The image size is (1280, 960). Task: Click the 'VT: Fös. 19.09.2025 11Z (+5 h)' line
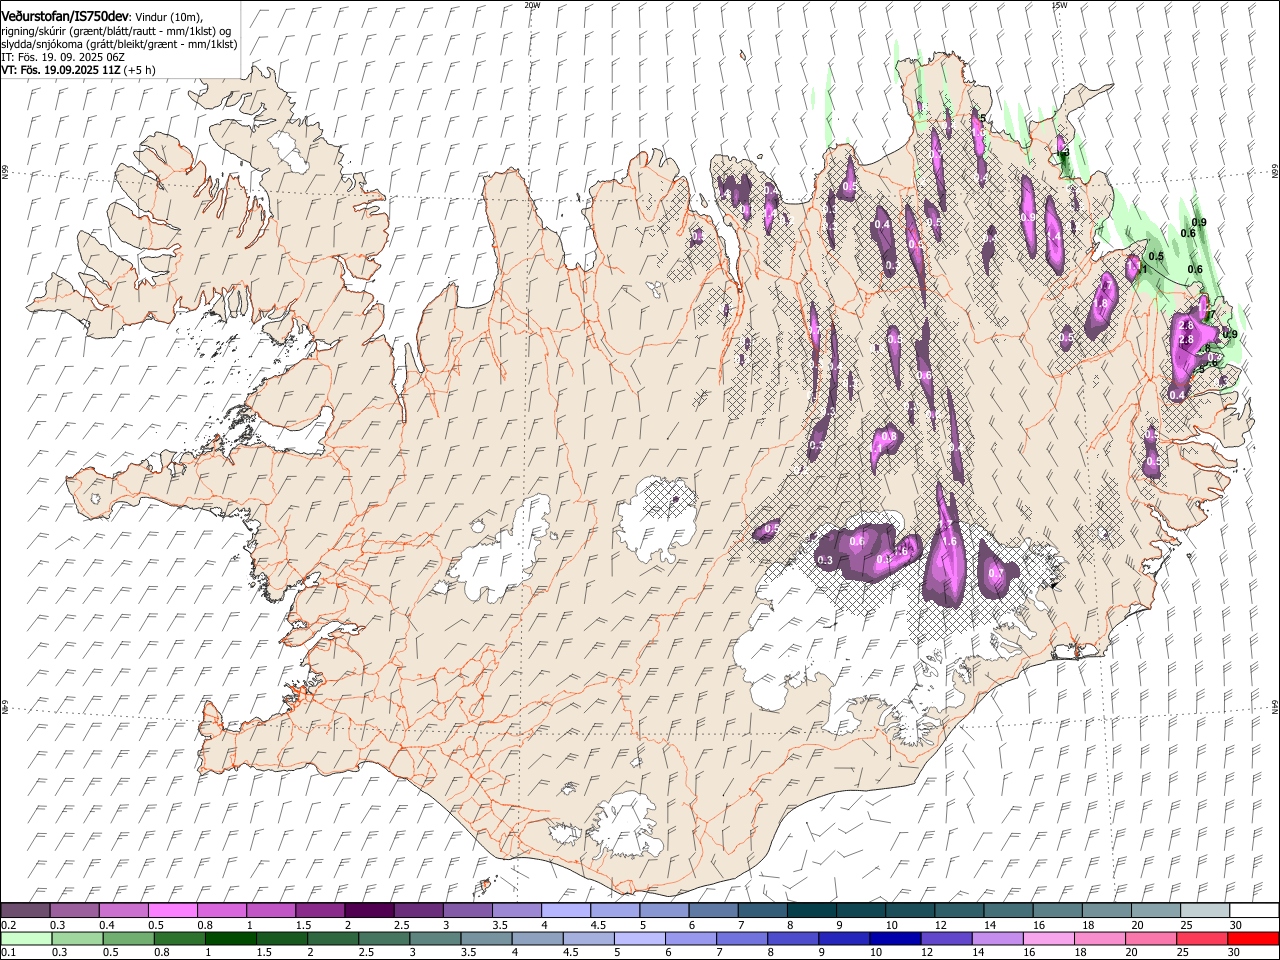click(78, 71)
